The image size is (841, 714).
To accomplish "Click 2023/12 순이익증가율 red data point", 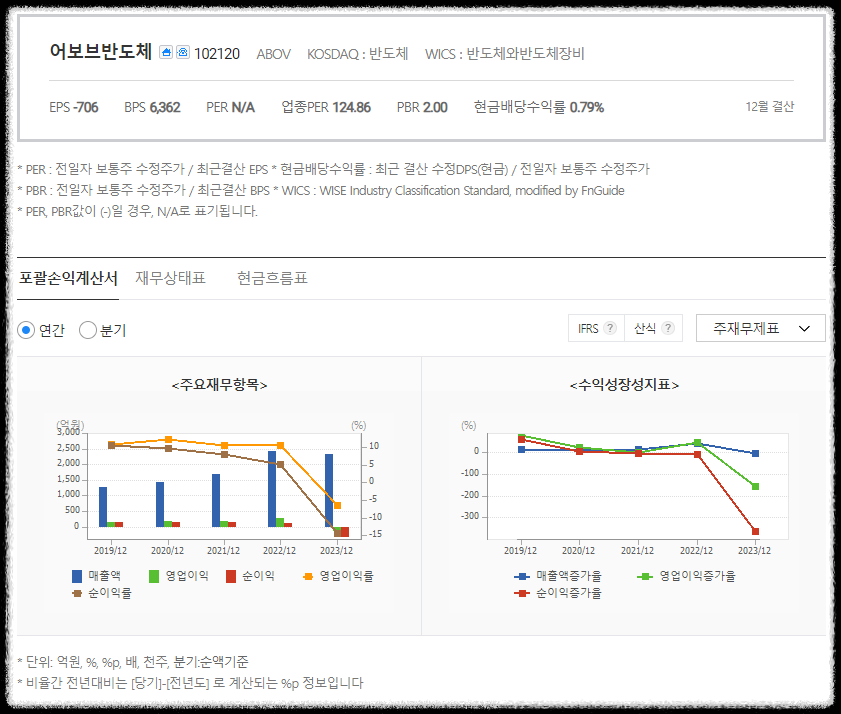I will [x=755, y=532].
